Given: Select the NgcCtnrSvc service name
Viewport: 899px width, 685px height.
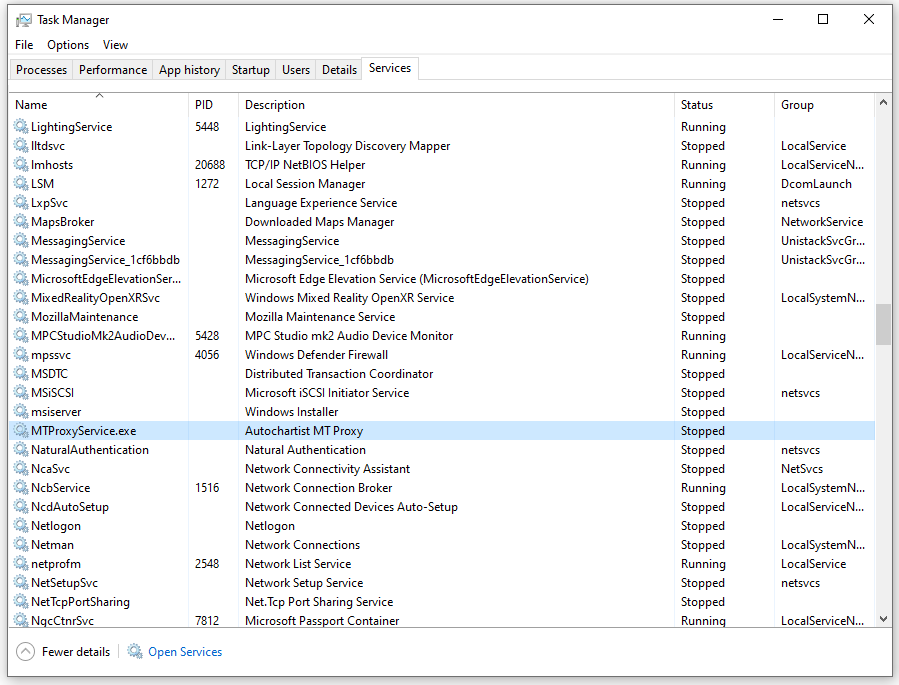Looking at the screenshot, I should point(62,620).
